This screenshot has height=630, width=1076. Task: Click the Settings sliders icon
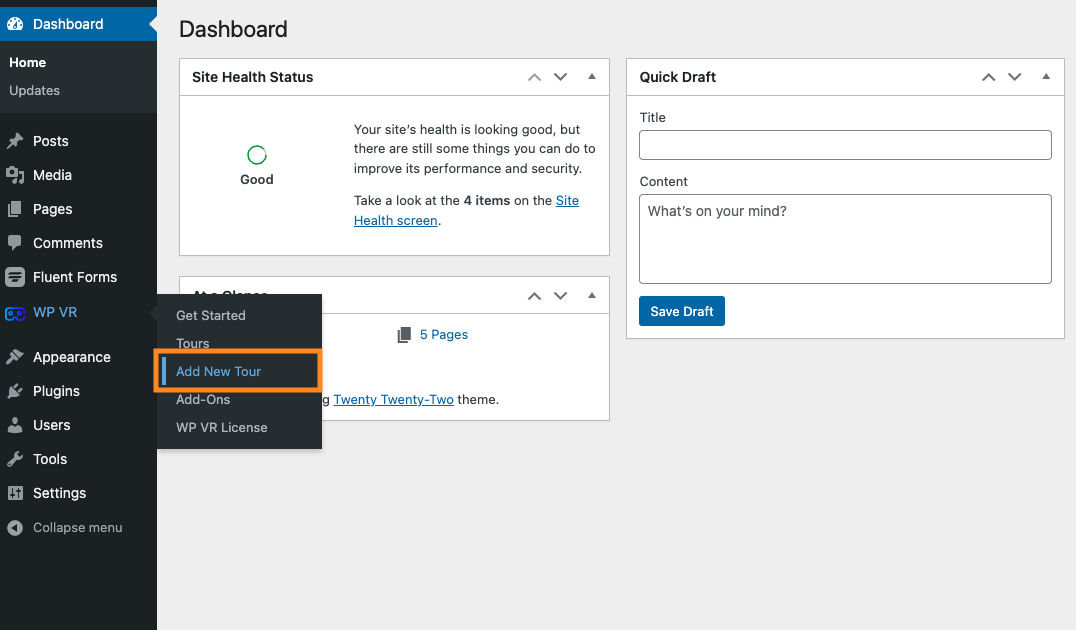(15, 493)
